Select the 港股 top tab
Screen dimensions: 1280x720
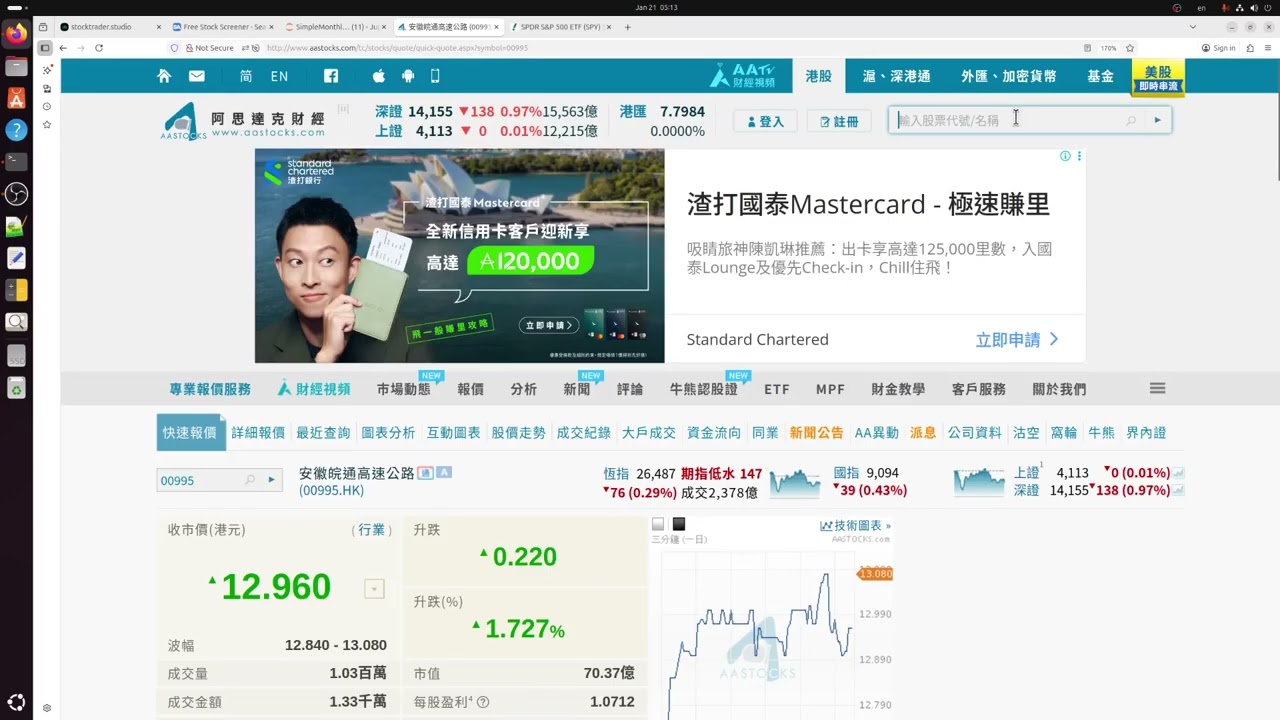click(x=818, y=76)
